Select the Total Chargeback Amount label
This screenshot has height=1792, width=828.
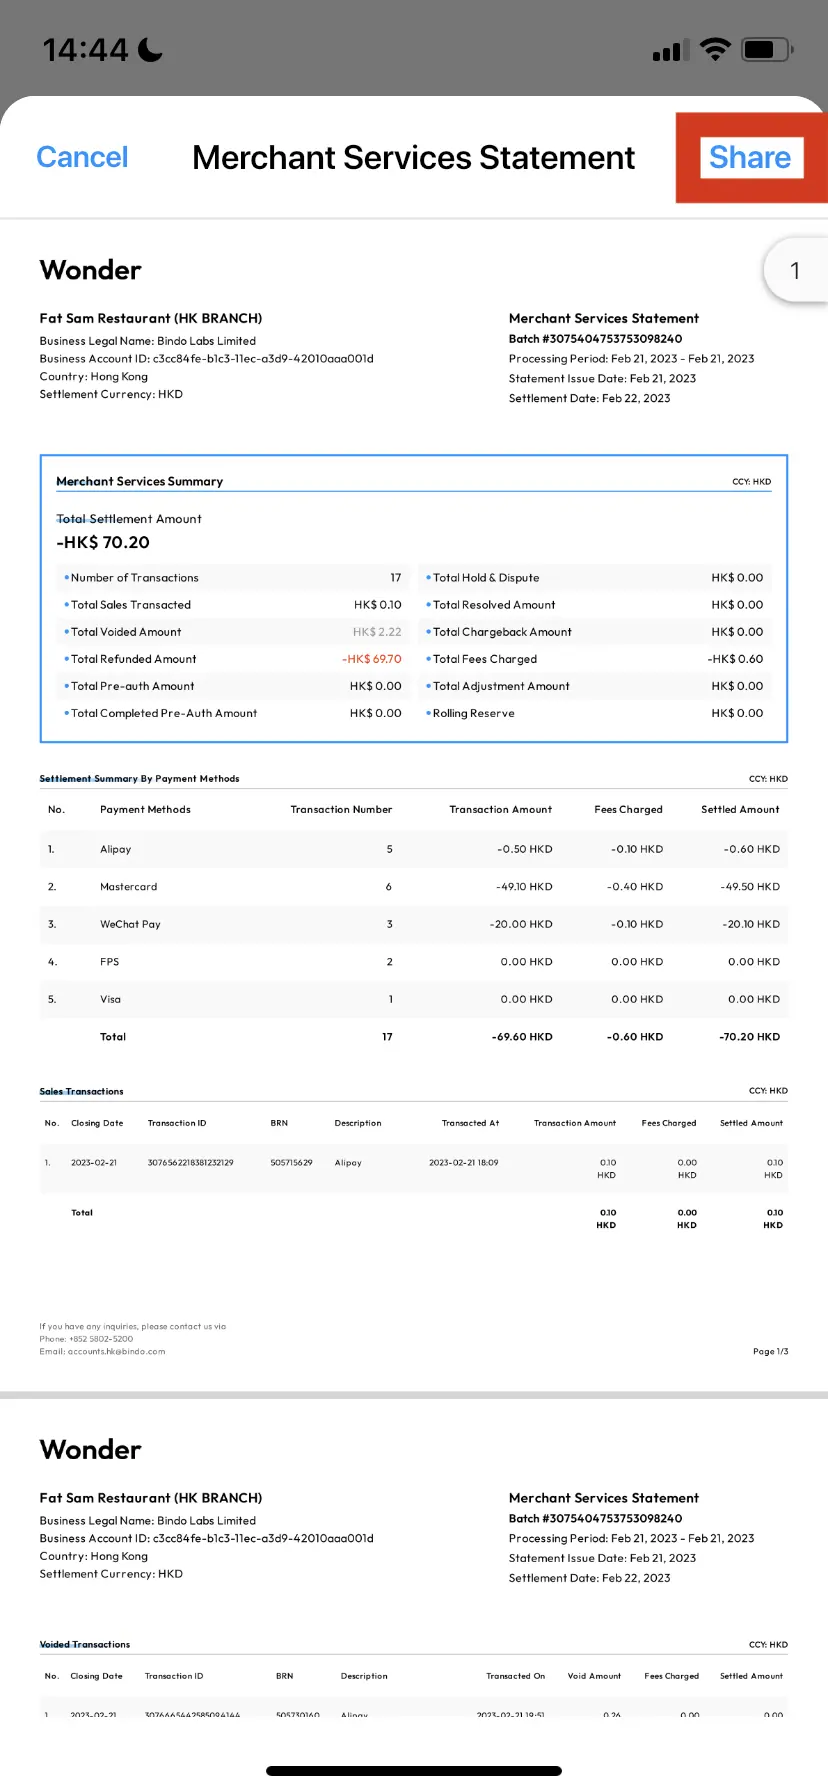[x=502, y=632]
